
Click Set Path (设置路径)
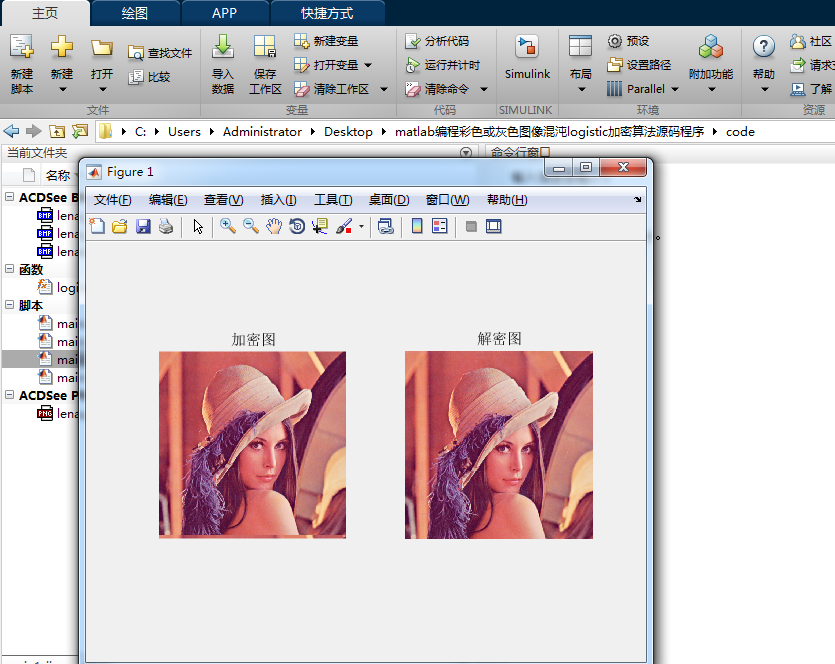coord(639,65)
